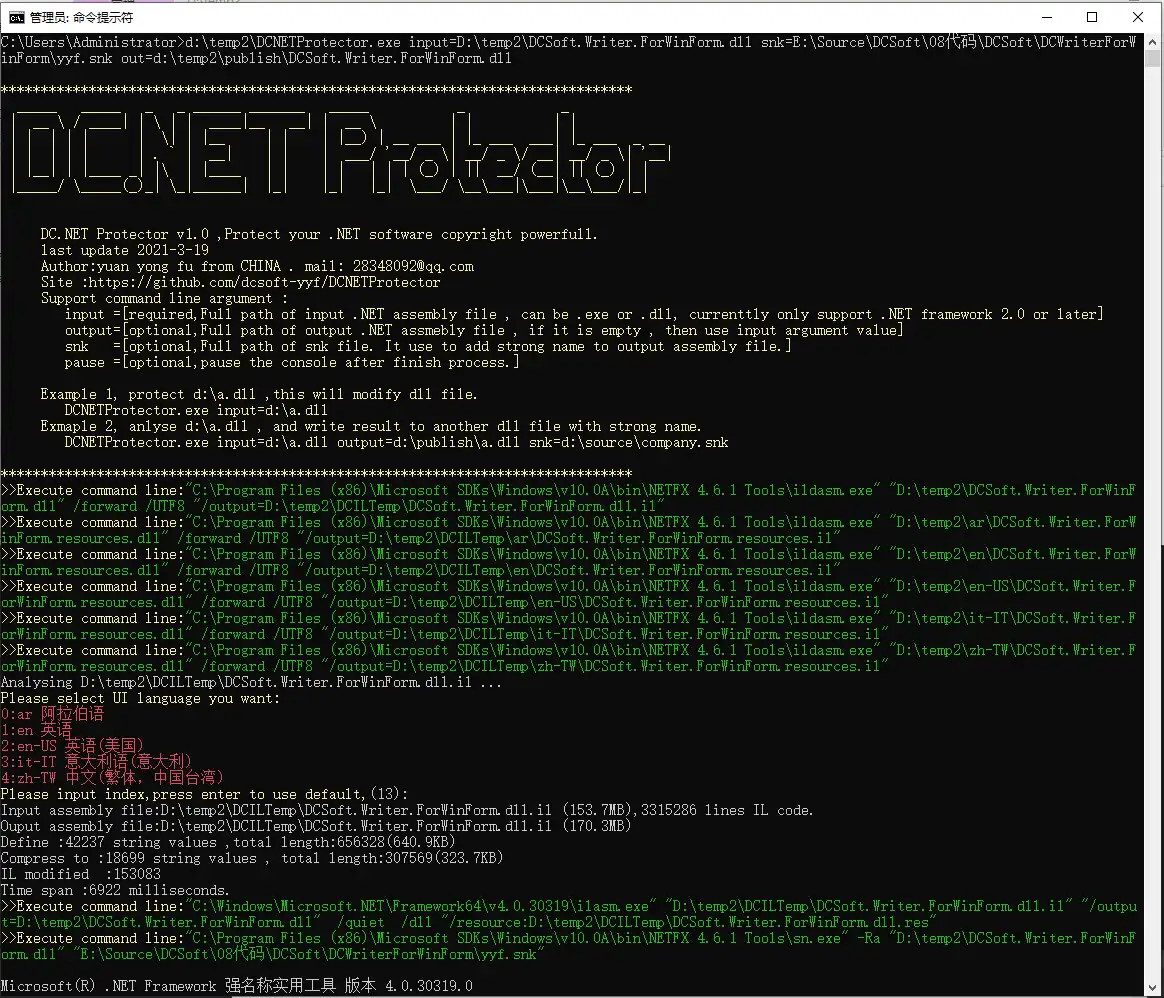Click the scrollbar thumb at top
The width and height of the screenshot is (1164, 998).
(1152, 59)
